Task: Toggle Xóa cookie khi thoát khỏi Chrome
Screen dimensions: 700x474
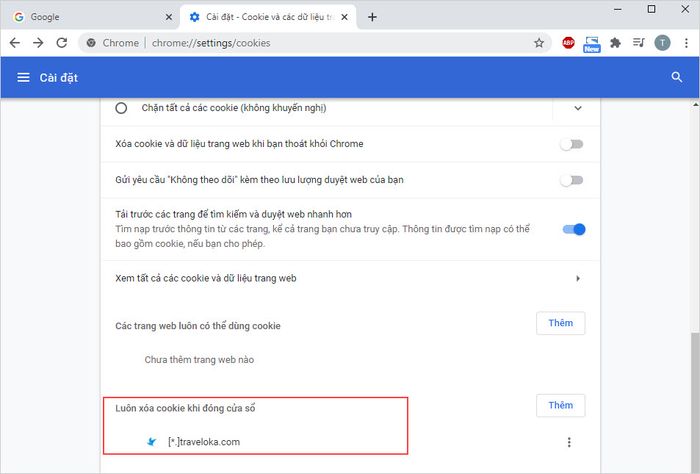Action: click(x=572, y=144)
